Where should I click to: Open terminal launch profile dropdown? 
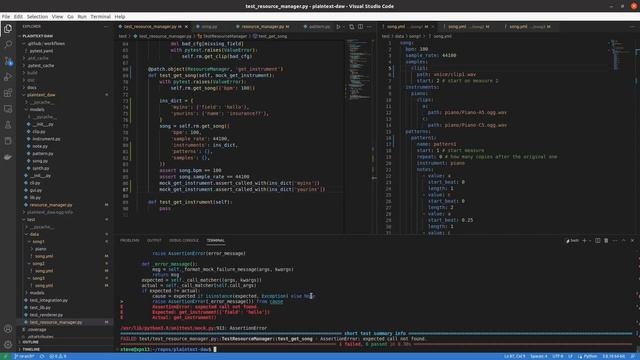(x=590, y=240)
